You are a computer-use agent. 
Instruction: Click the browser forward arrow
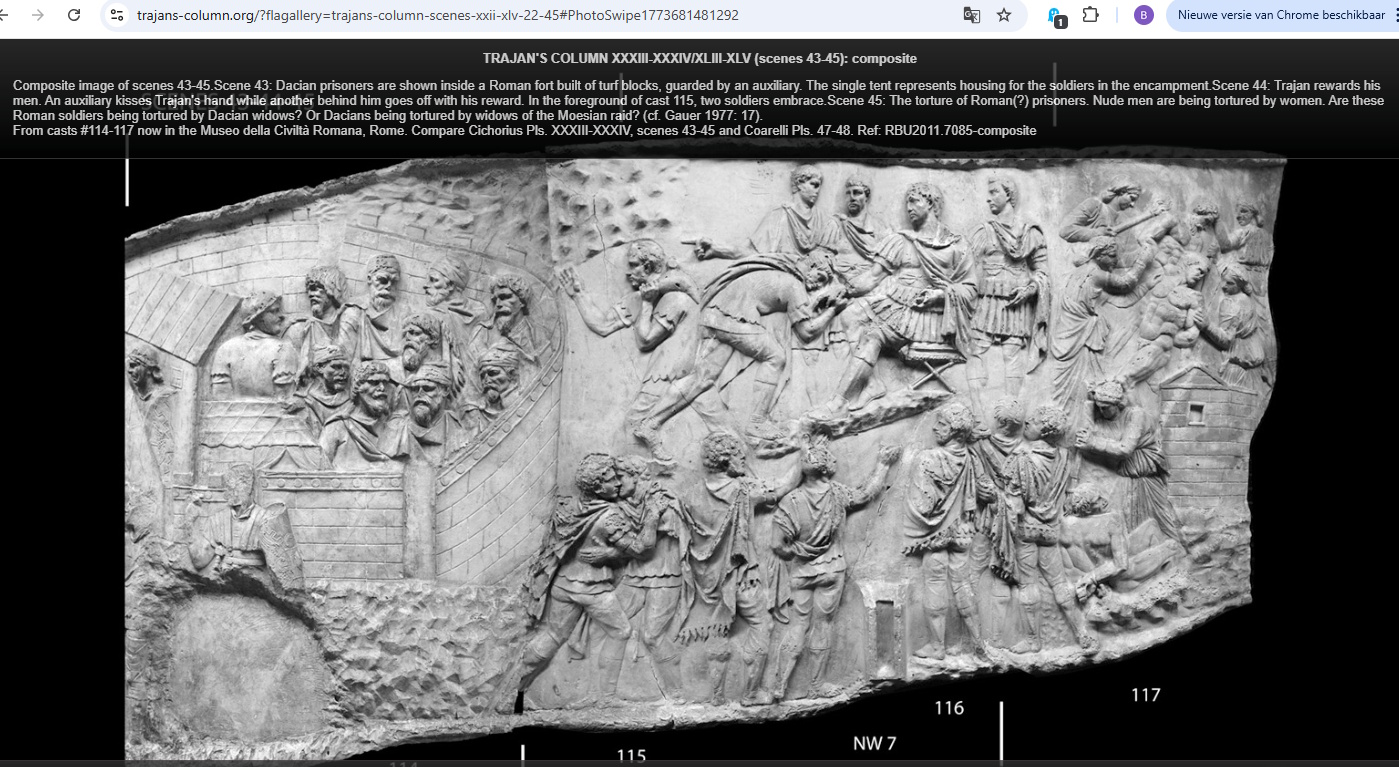click(38, 15)
